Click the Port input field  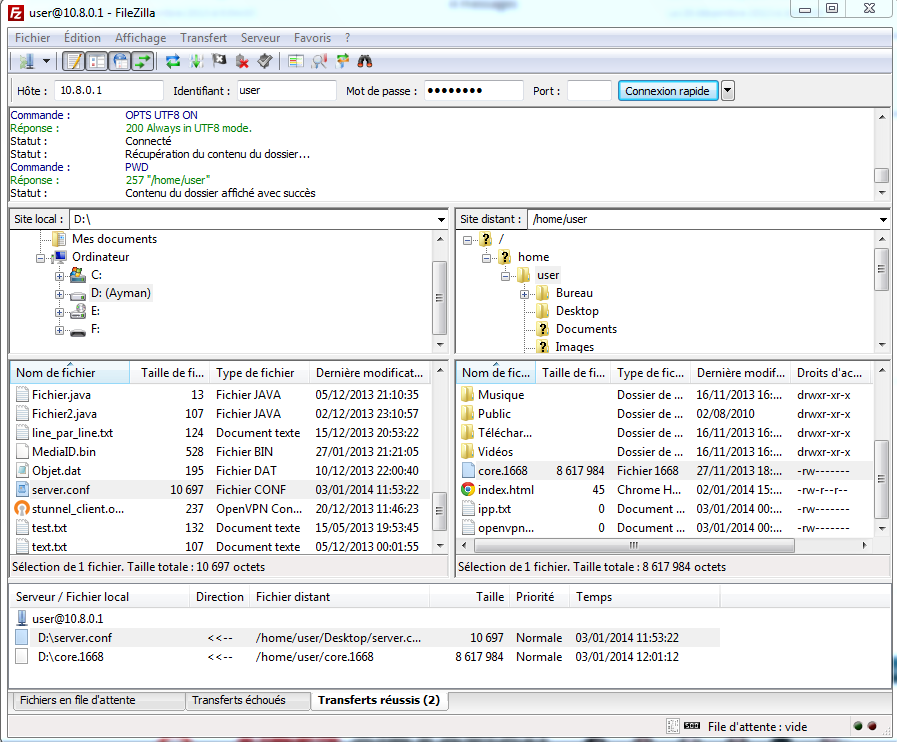pos(588,91)
